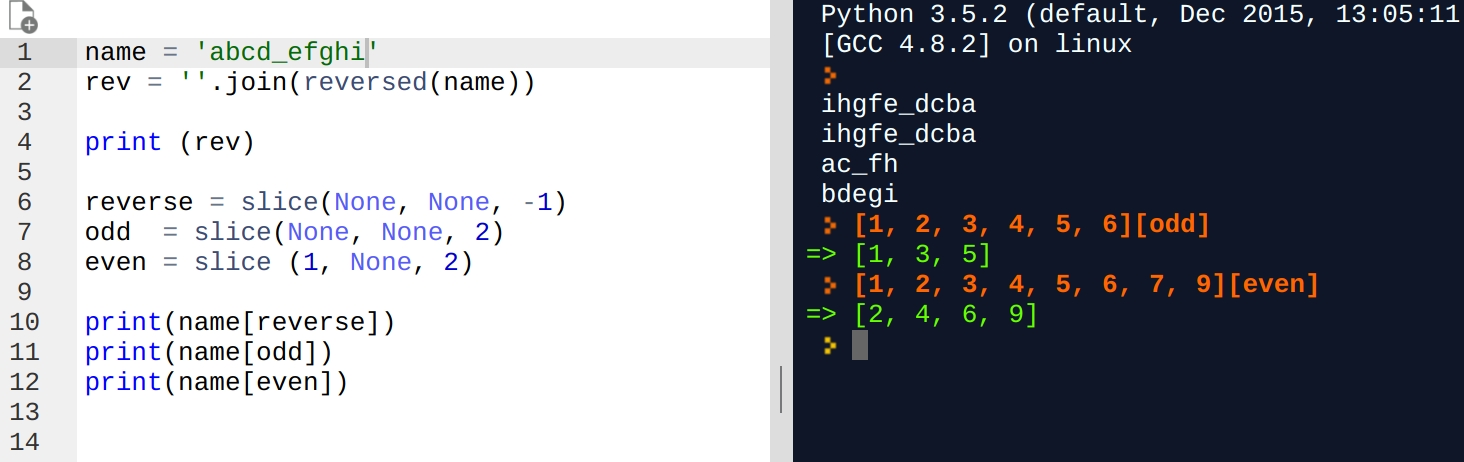Click line number 1 in the gutter
The image size is (1464, 462).
click(24, 53)
